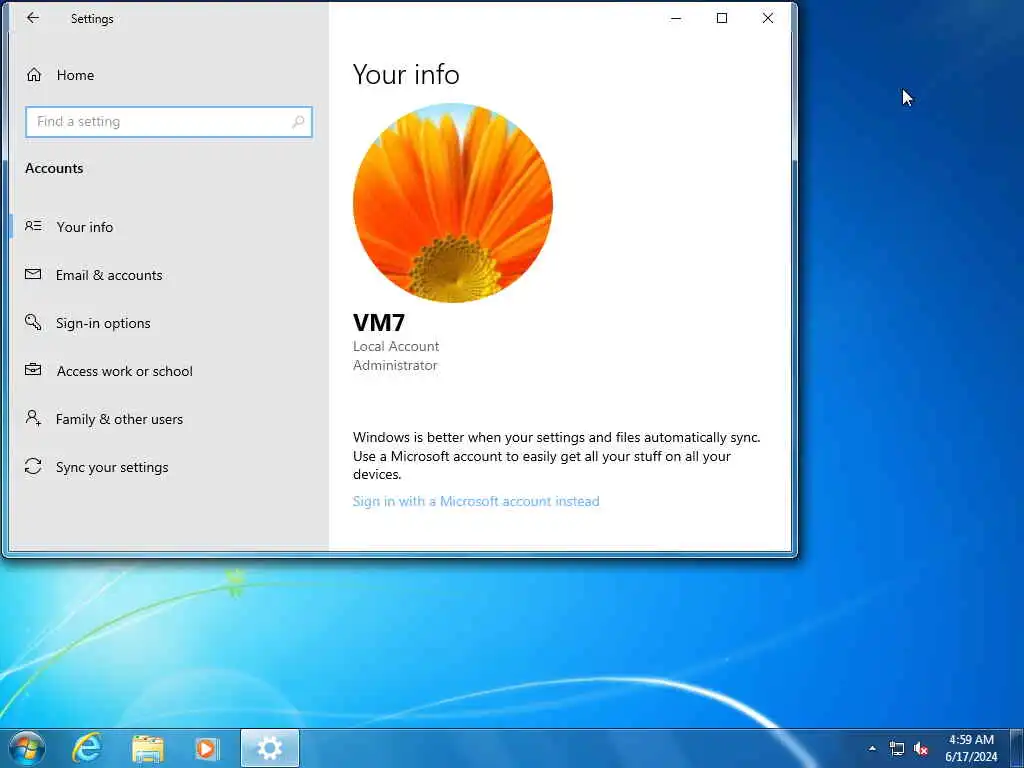Go back using the Settings back arrow
Screen dimensions: 1024x768
point(33,18)
